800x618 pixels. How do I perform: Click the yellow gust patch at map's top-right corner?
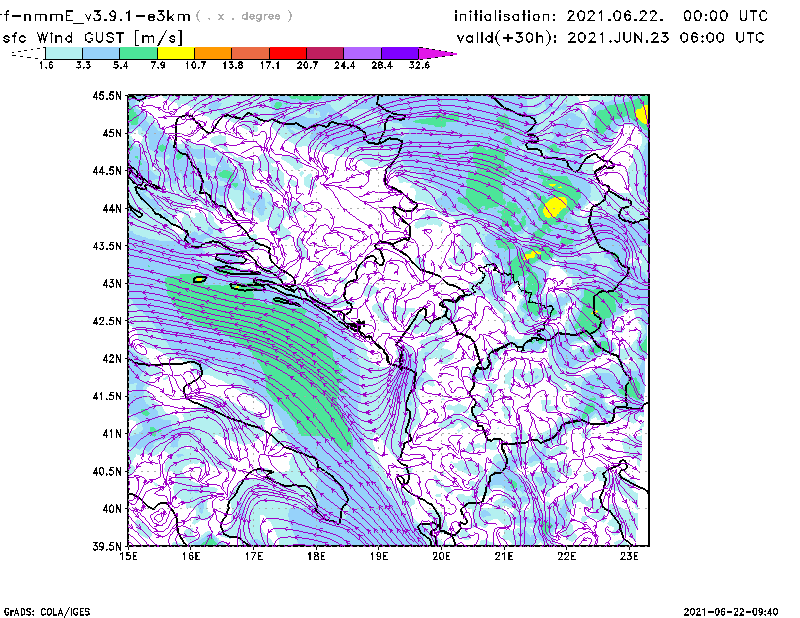pyautogui.click(x=642, y=114)
